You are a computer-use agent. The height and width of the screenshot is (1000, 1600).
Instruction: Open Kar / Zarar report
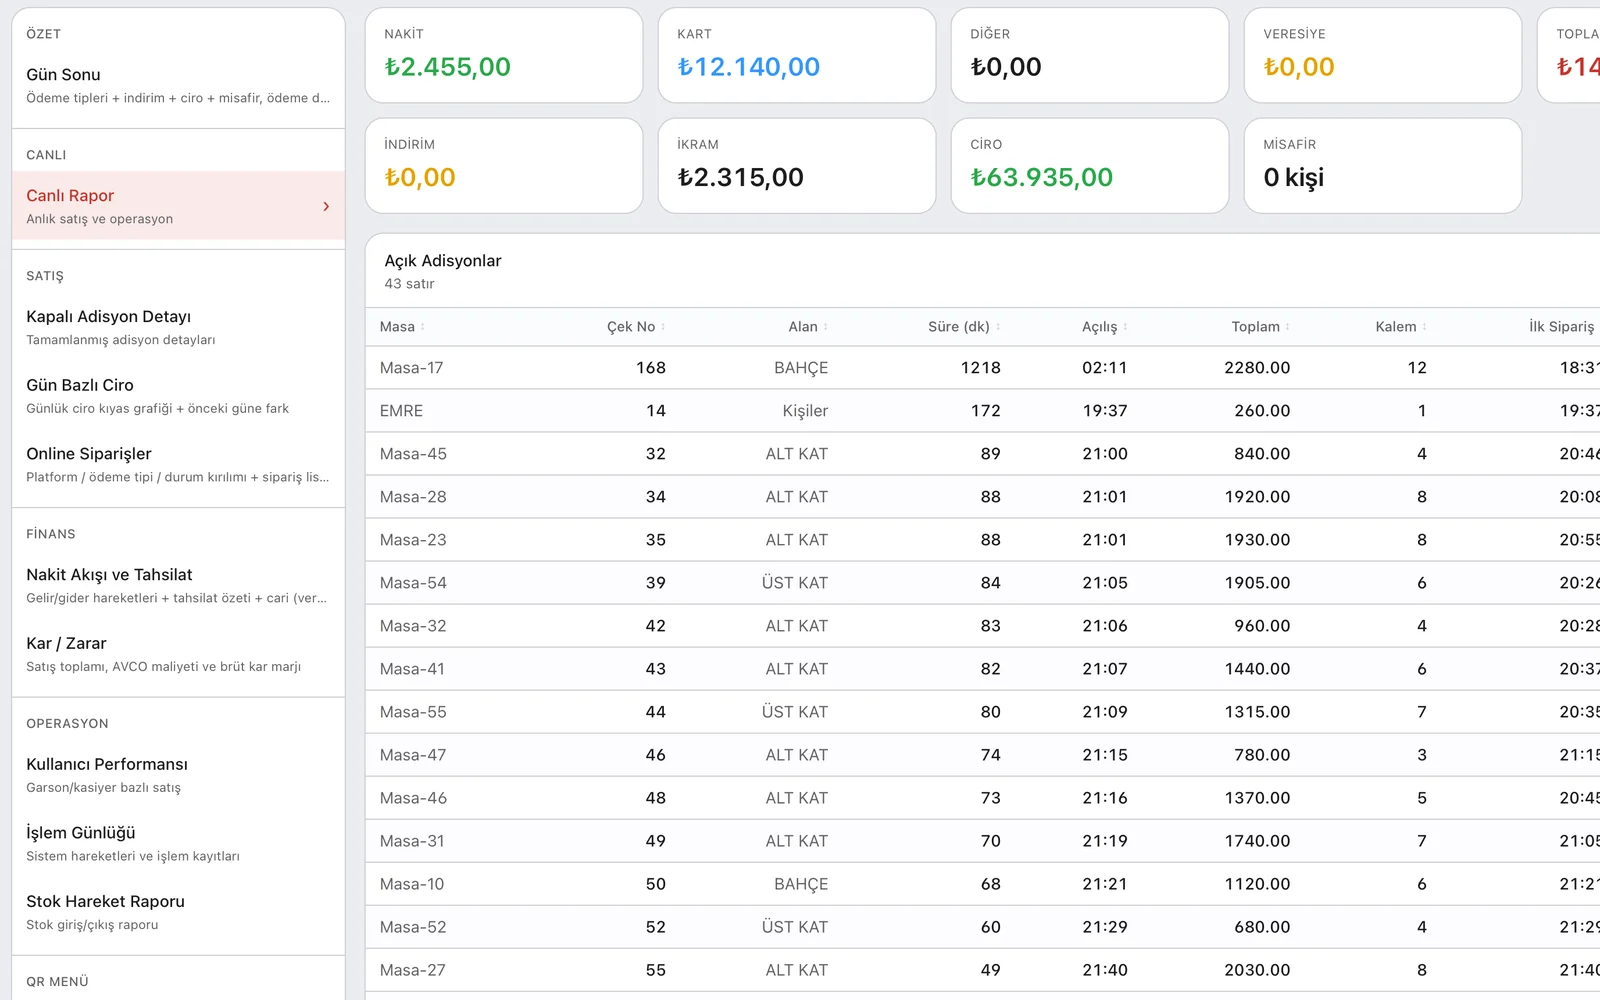coord(178,654)
